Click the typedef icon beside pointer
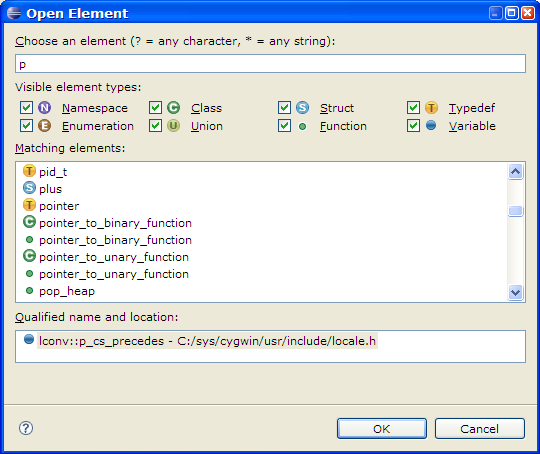This screenshot has height=454, width=540. (29, 205)
